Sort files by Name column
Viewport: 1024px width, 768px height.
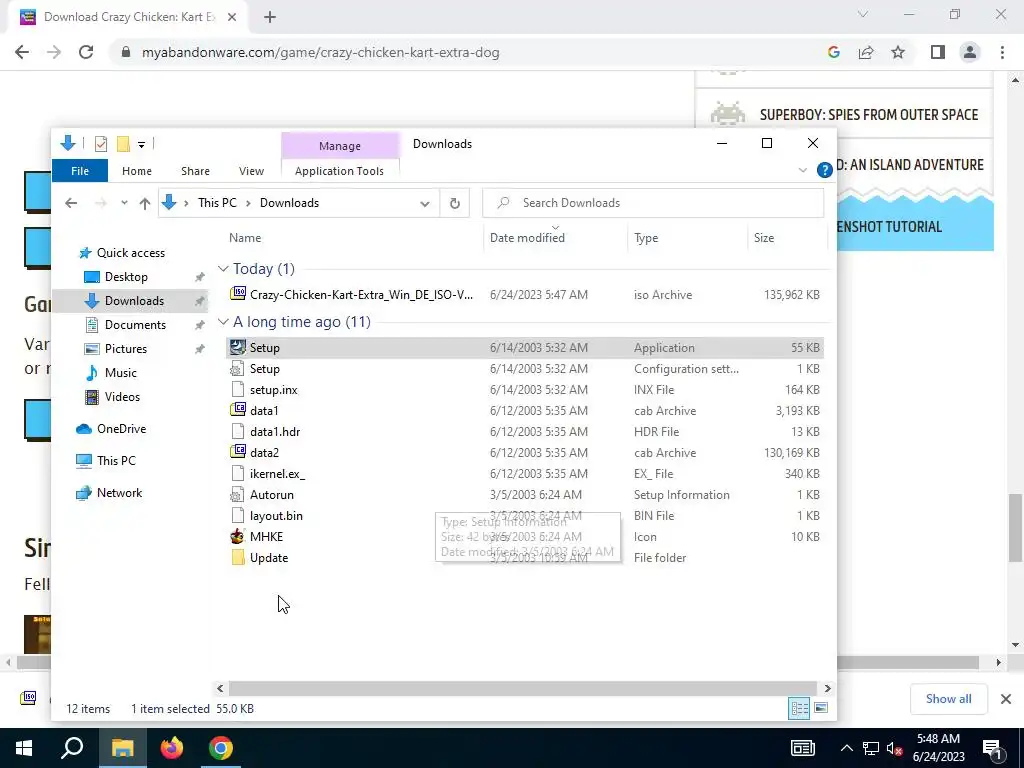click(x=353, y=238)
